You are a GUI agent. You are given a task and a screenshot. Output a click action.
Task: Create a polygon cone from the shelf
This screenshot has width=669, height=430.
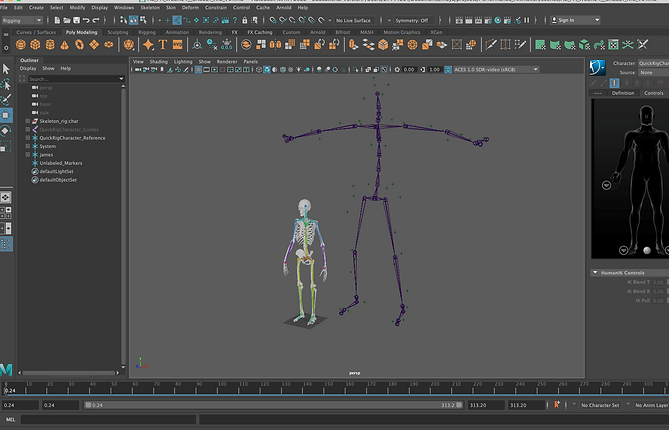pos(64,44)
